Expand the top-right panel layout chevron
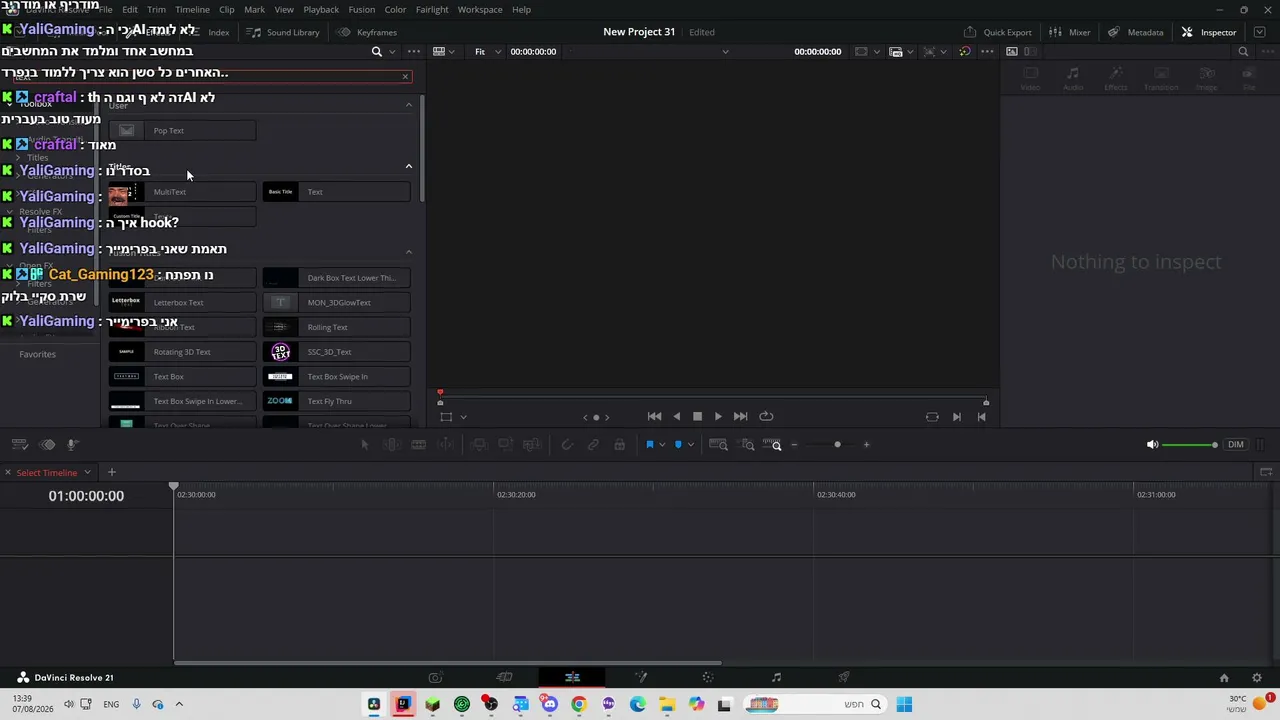Screen dimensions: 1280x720 click(1260, 32)
